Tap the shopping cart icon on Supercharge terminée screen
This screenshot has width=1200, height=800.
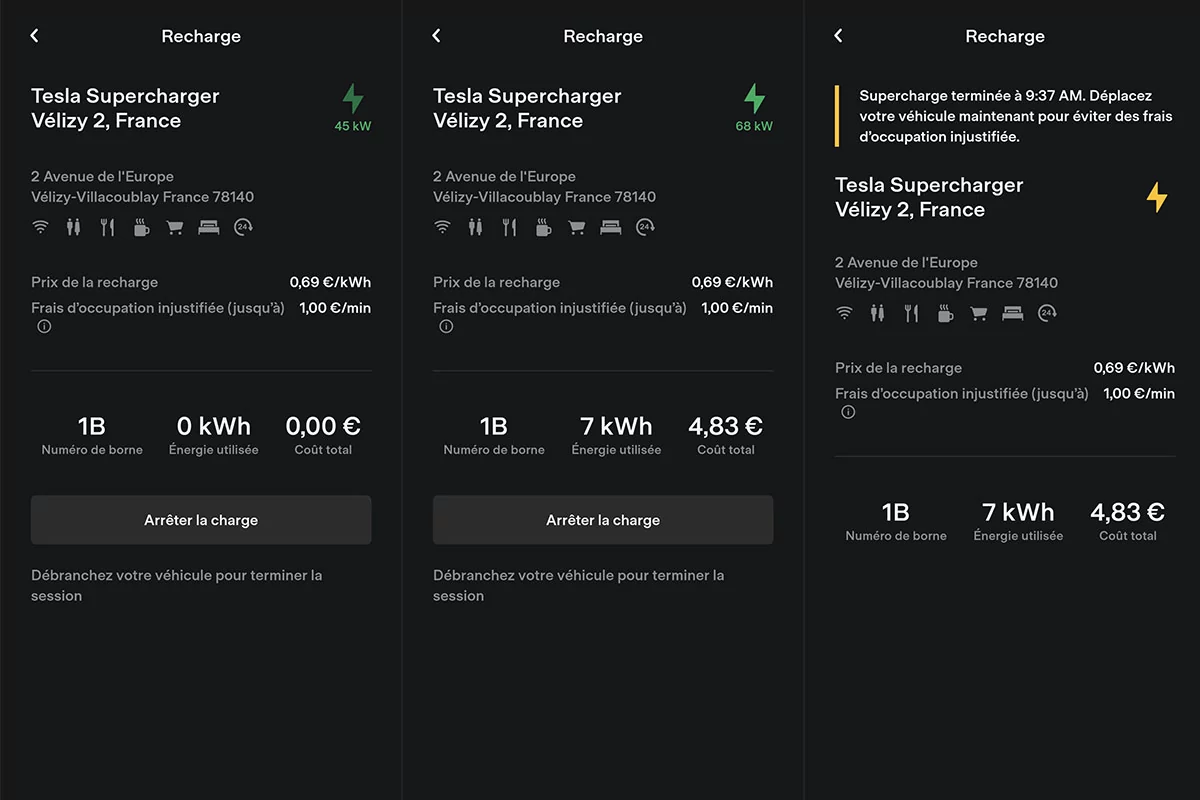point(979,313)
